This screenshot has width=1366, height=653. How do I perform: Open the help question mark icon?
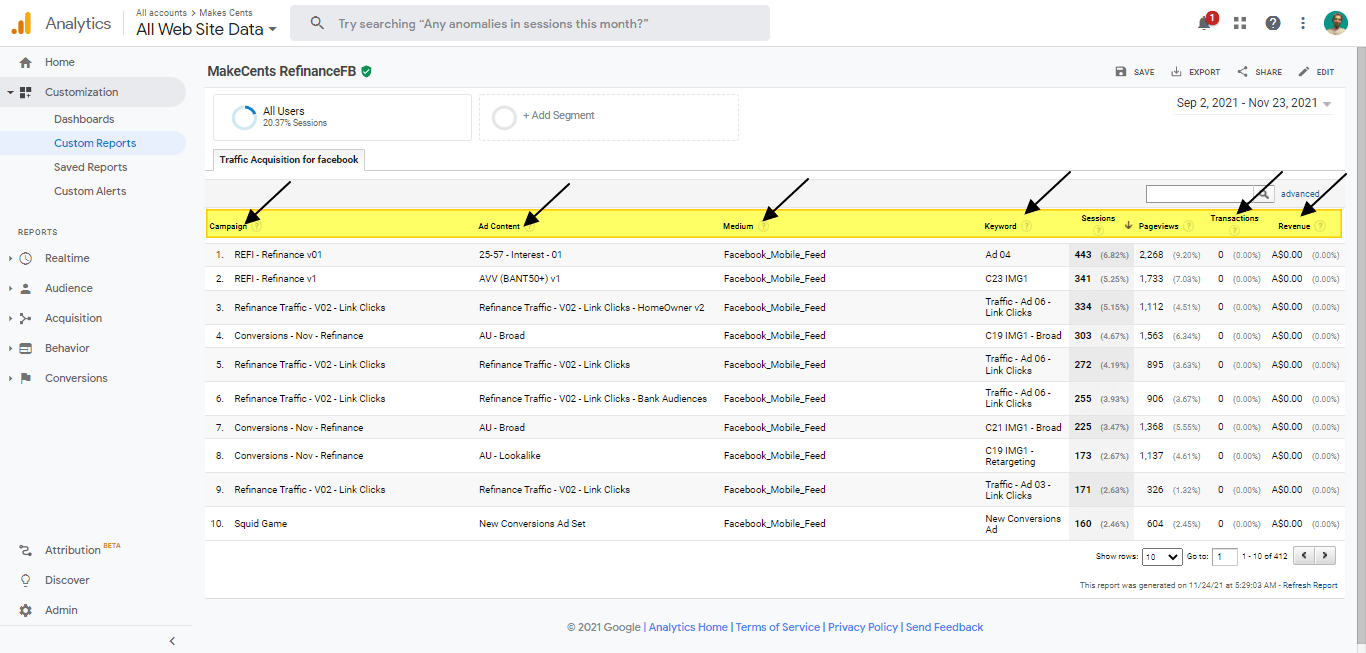coord(1273,23)
